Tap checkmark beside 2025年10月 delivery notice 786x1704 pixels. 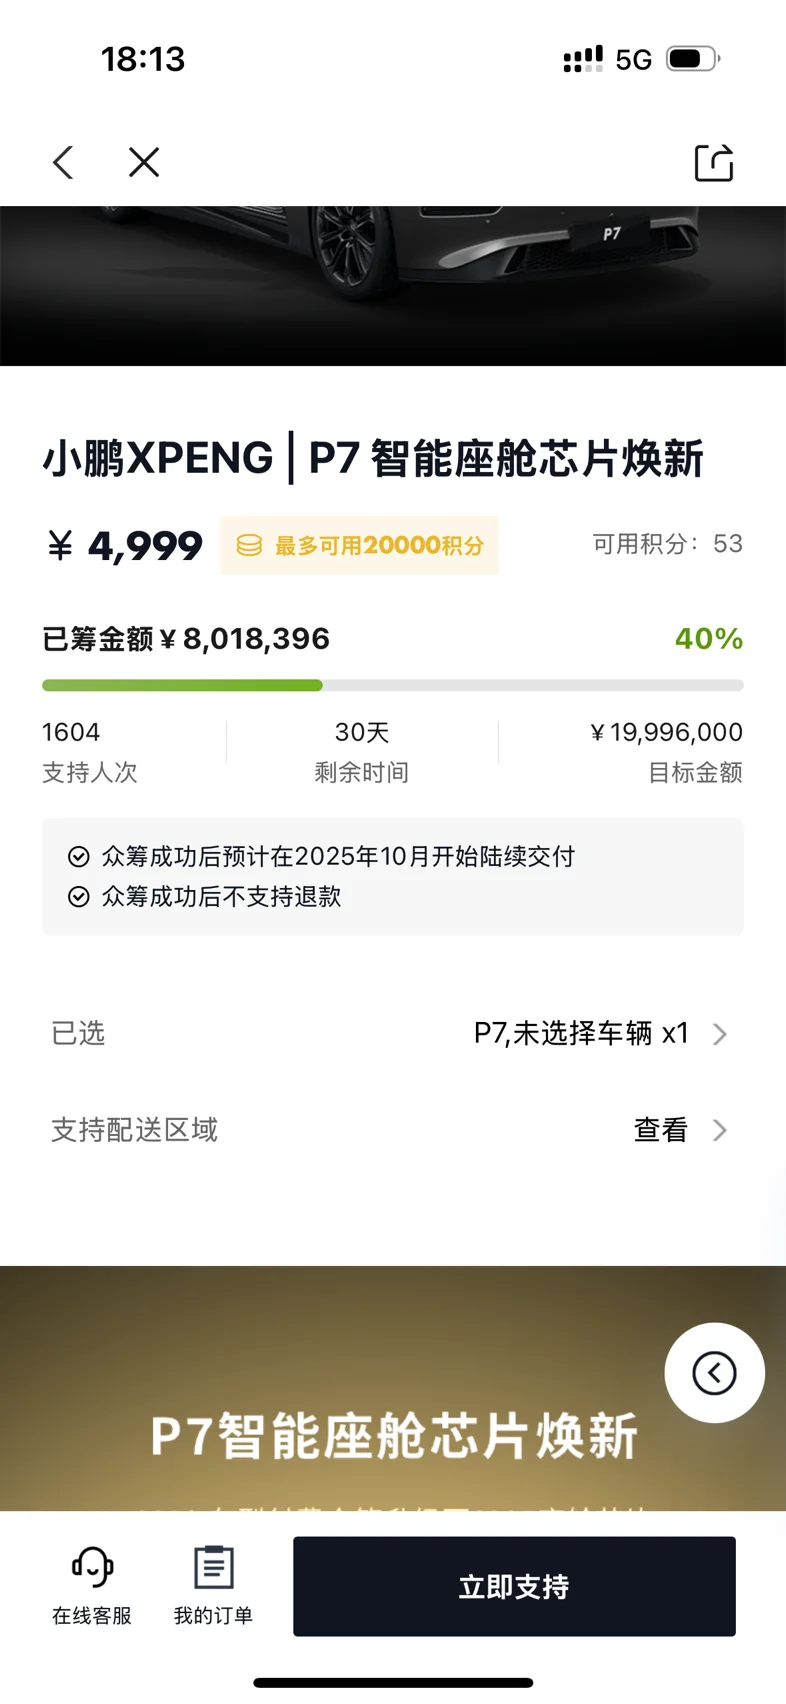pos(79,856)
